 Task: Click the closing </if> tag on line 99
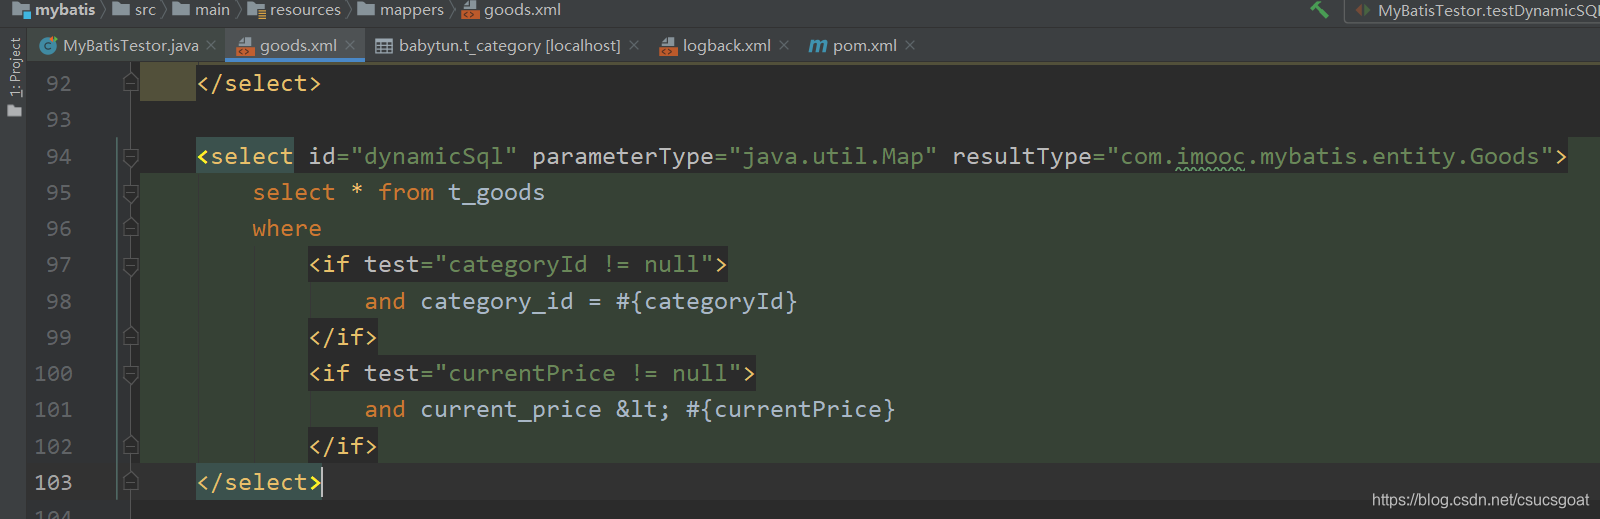[x=343, y=337]
